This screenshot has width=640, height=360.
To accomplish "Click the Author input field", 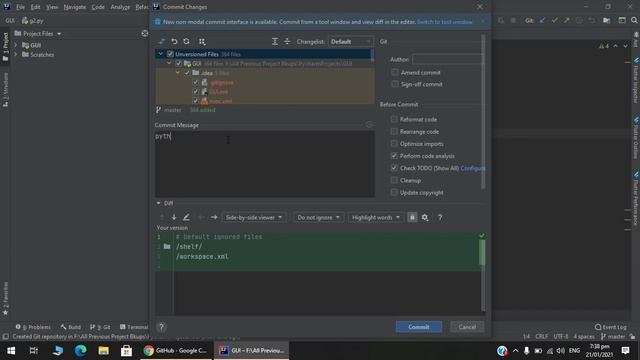I will 447,60.
